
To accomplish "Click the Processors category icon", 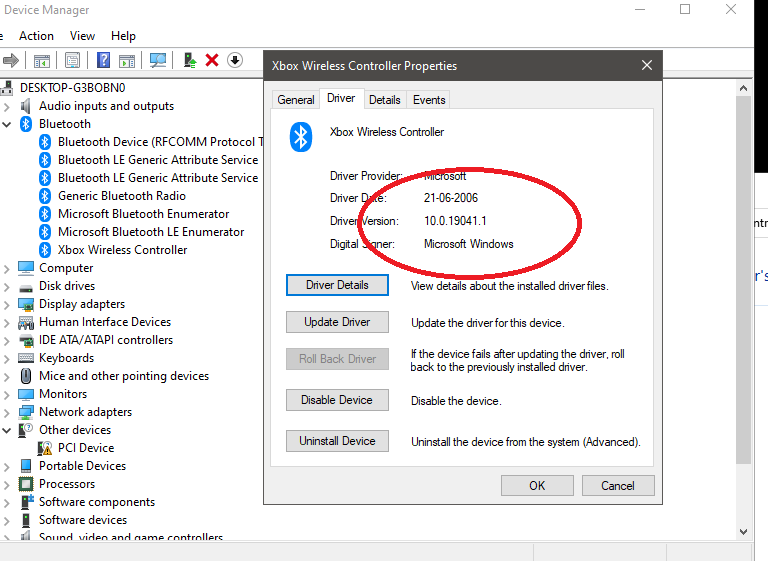I will 26,484.
